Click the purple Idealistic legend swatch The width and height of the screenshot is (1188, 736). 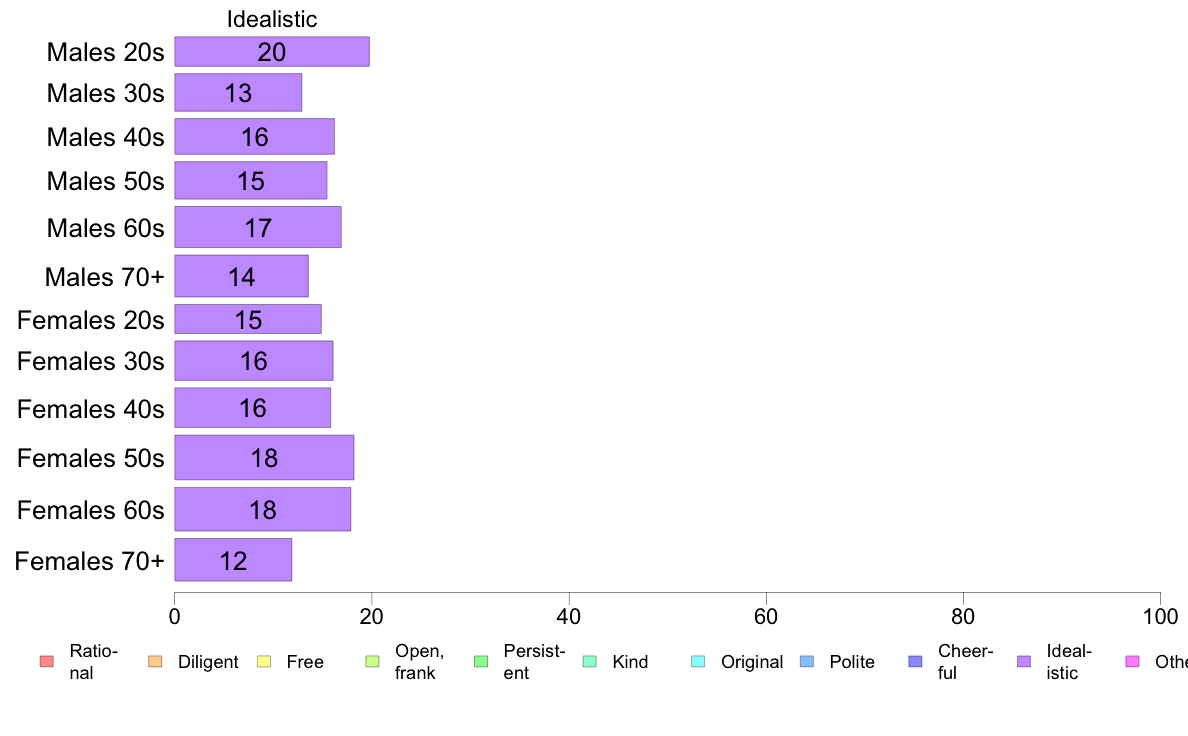point(1024,662)
